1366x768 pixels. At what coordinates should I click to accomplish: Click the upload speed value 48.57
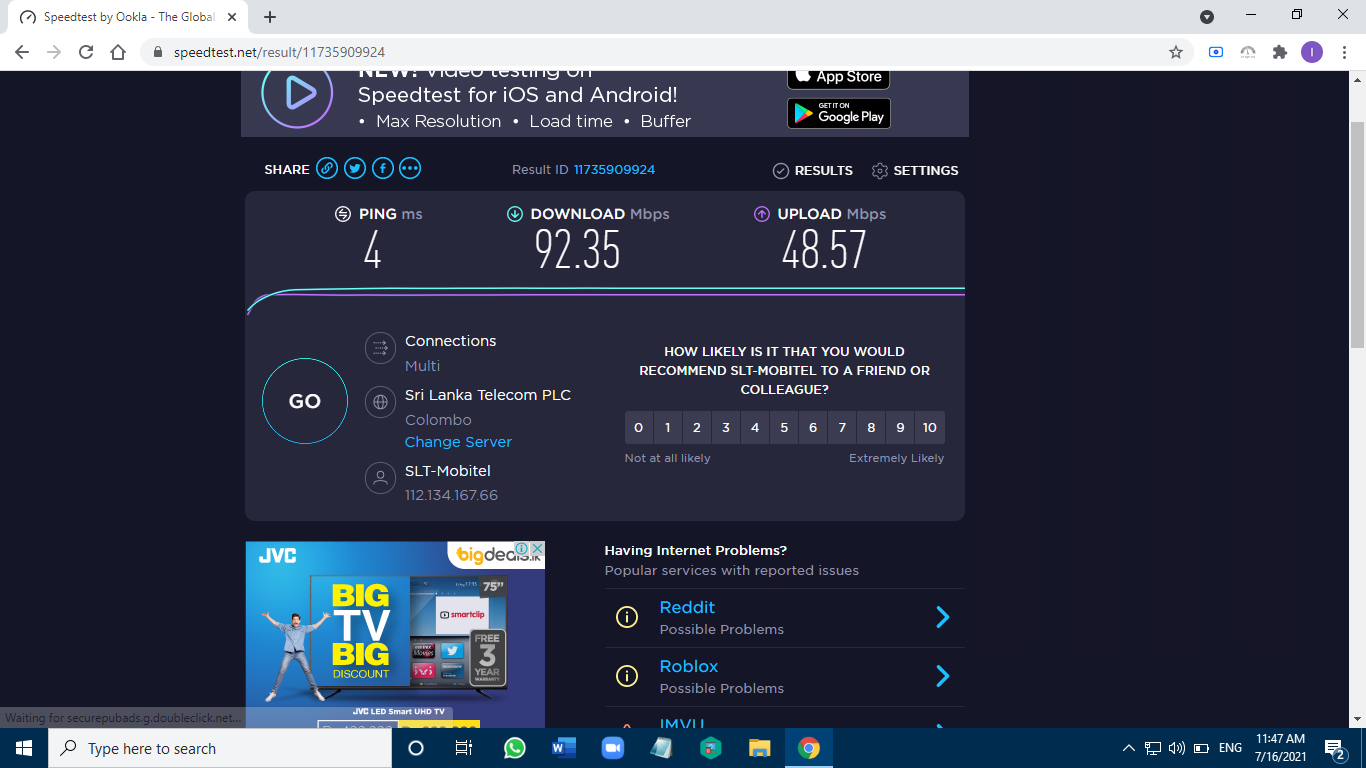pos(824,250)
